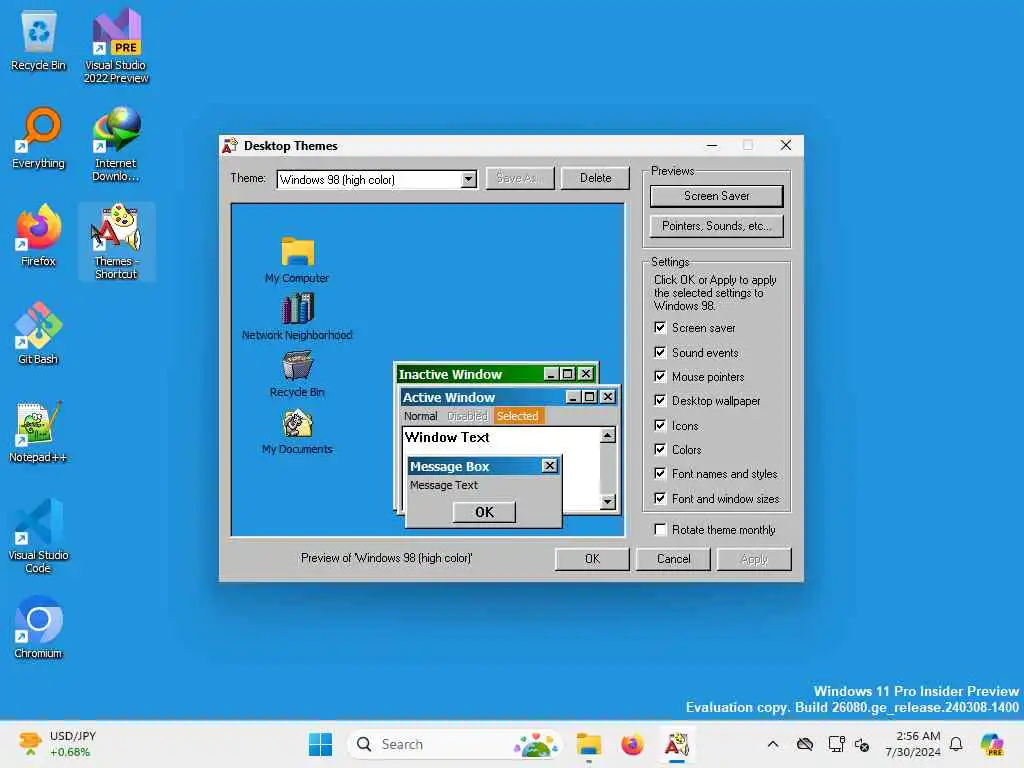Image resolution: width=1024 pixels, height=768 pixels.
Task: Open the Recycle Bin desktop icon
Action: pyautogui.click(x=39, y=40)
